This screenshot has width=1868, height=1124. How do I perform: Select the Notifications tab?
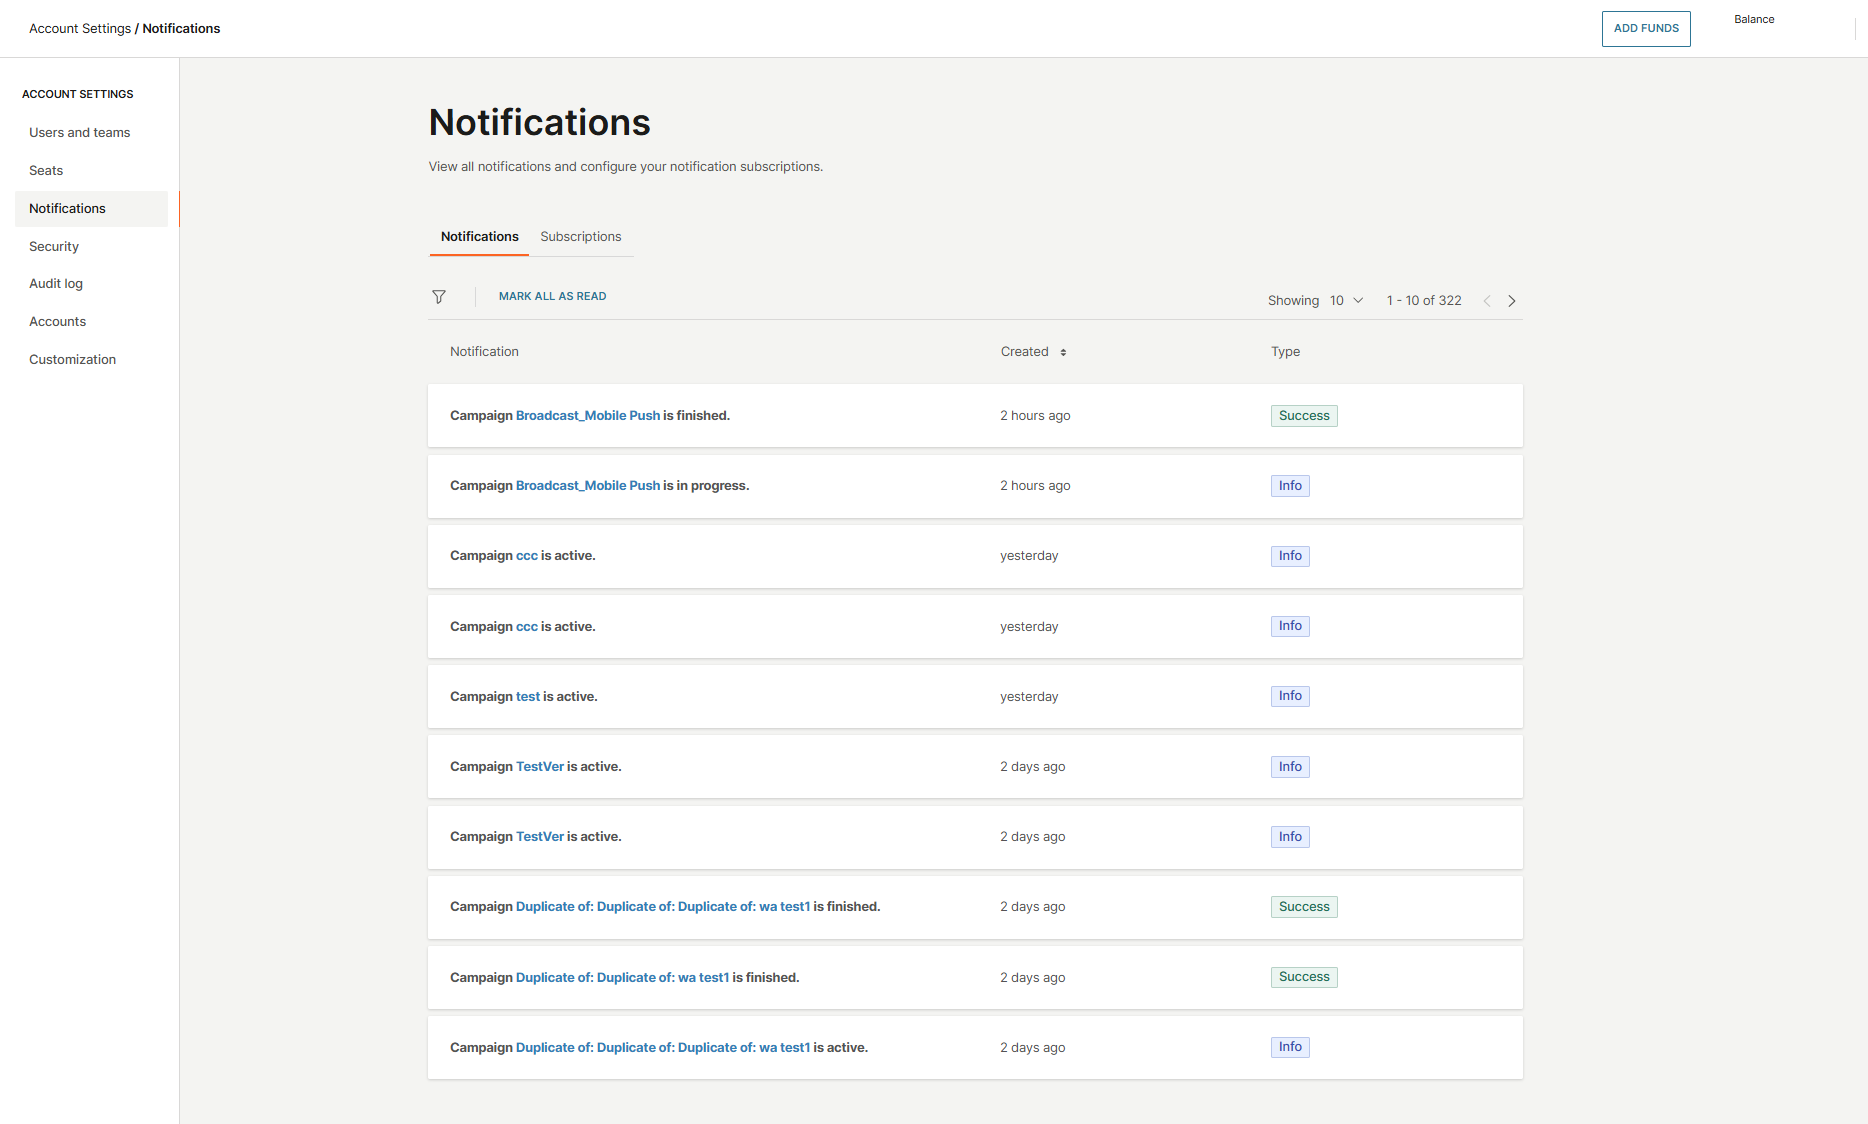pos(480,237)
